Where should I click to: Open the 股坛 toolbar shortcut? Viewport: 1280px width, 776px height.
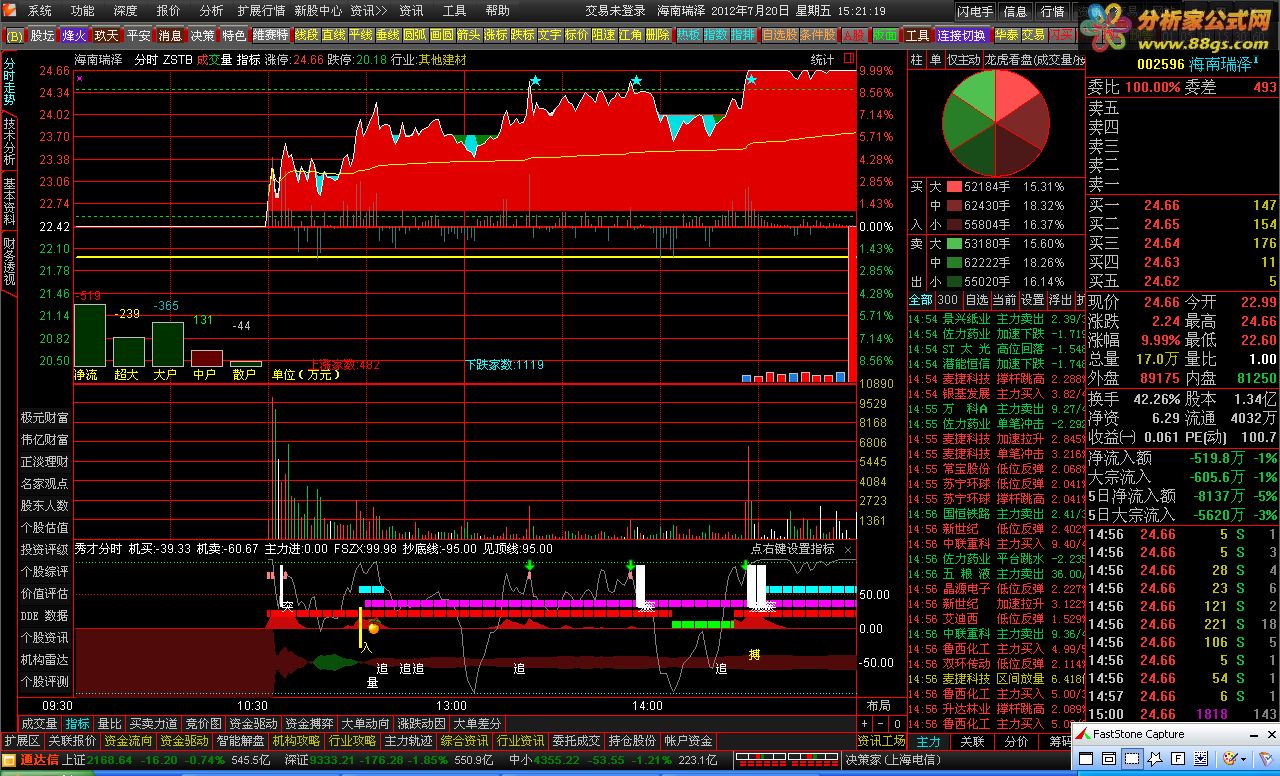click(x=42, y=35)
